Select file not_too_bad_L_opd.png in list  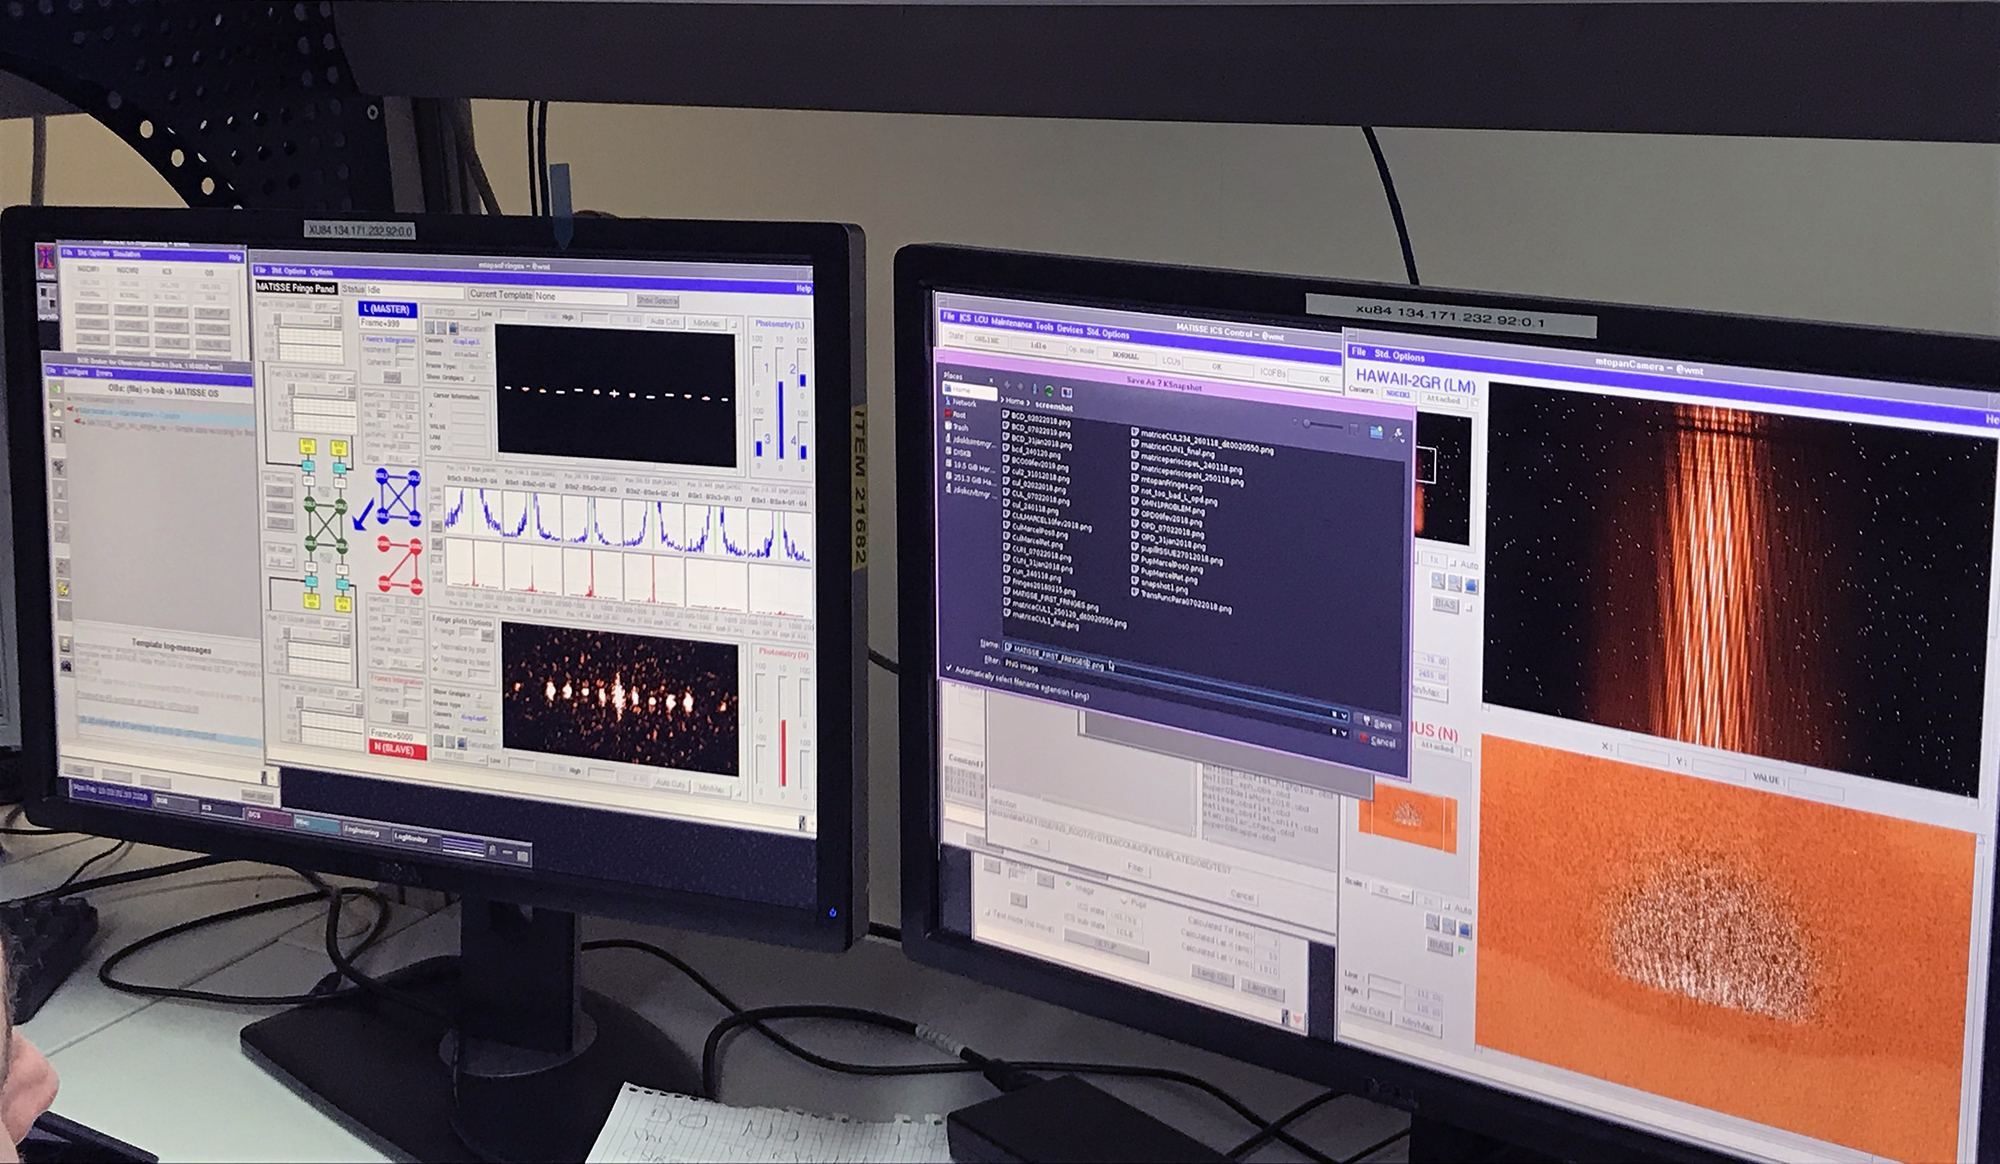(x=1175, y=496)
